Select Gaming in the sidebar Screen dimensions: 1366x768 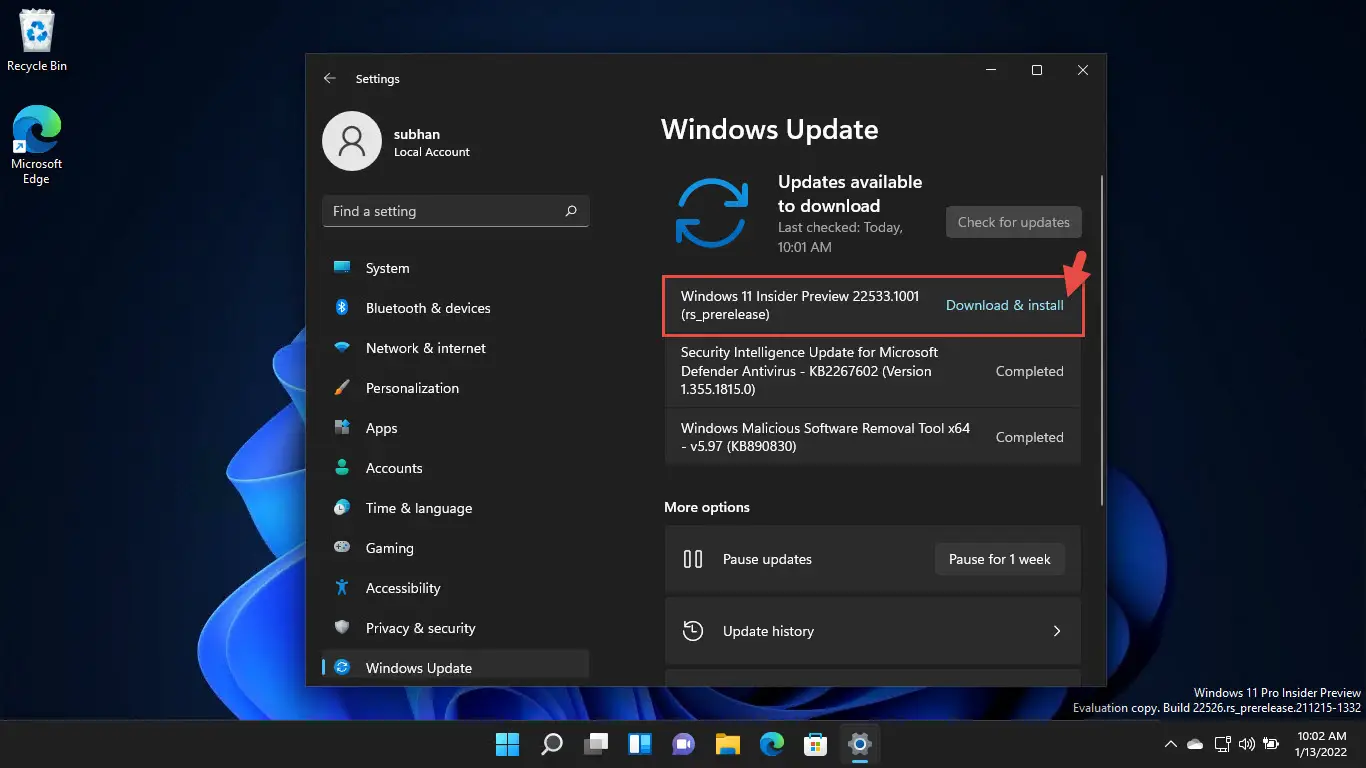(x=455, y=548)
